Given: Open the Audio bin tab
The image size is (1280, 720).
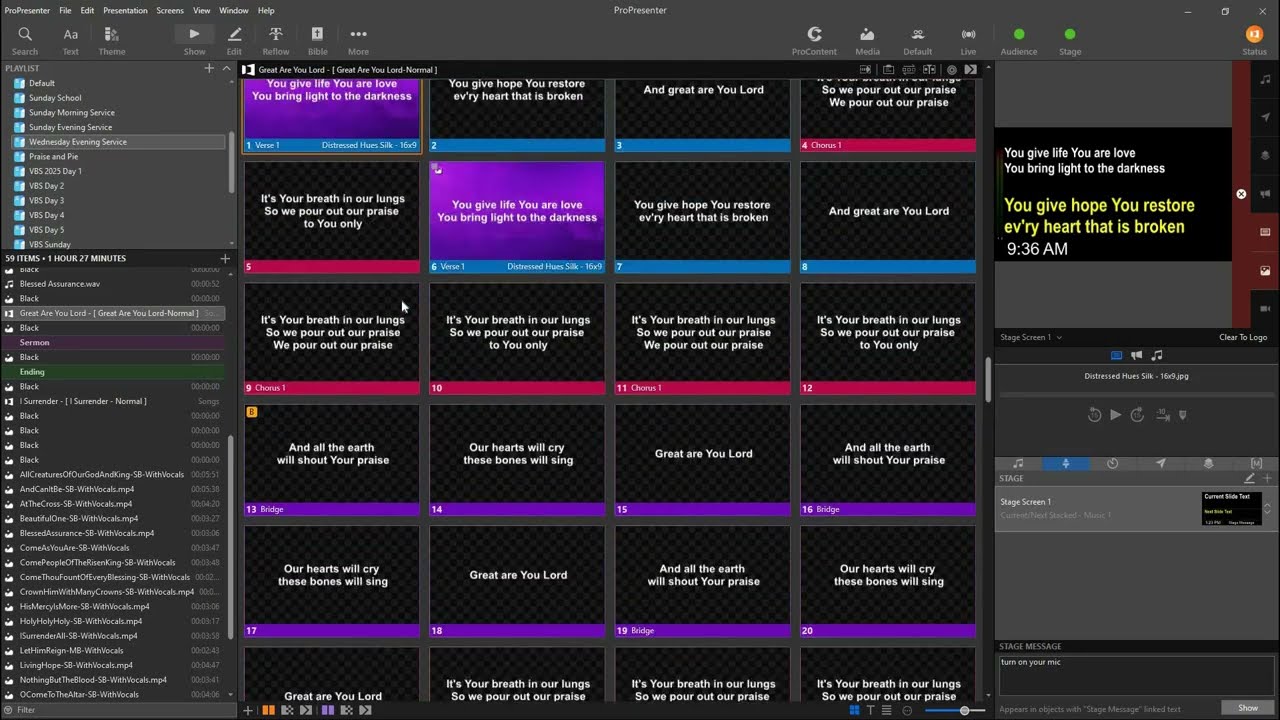Looking at the screenshot, I should [x=1018, y=464].
